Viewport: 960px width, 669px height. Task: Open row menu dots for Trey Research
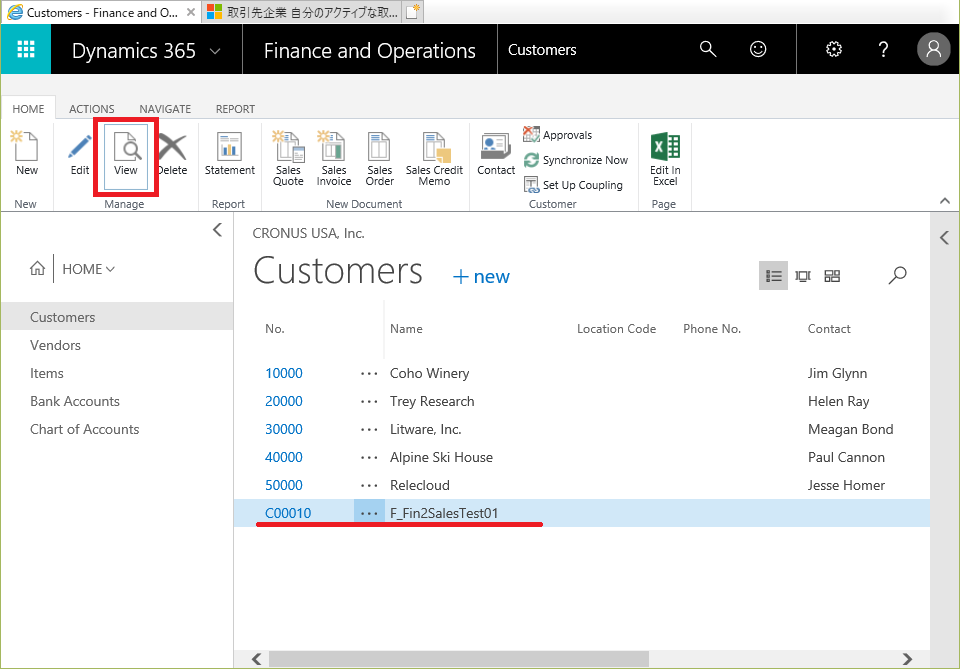coord(369,402)
